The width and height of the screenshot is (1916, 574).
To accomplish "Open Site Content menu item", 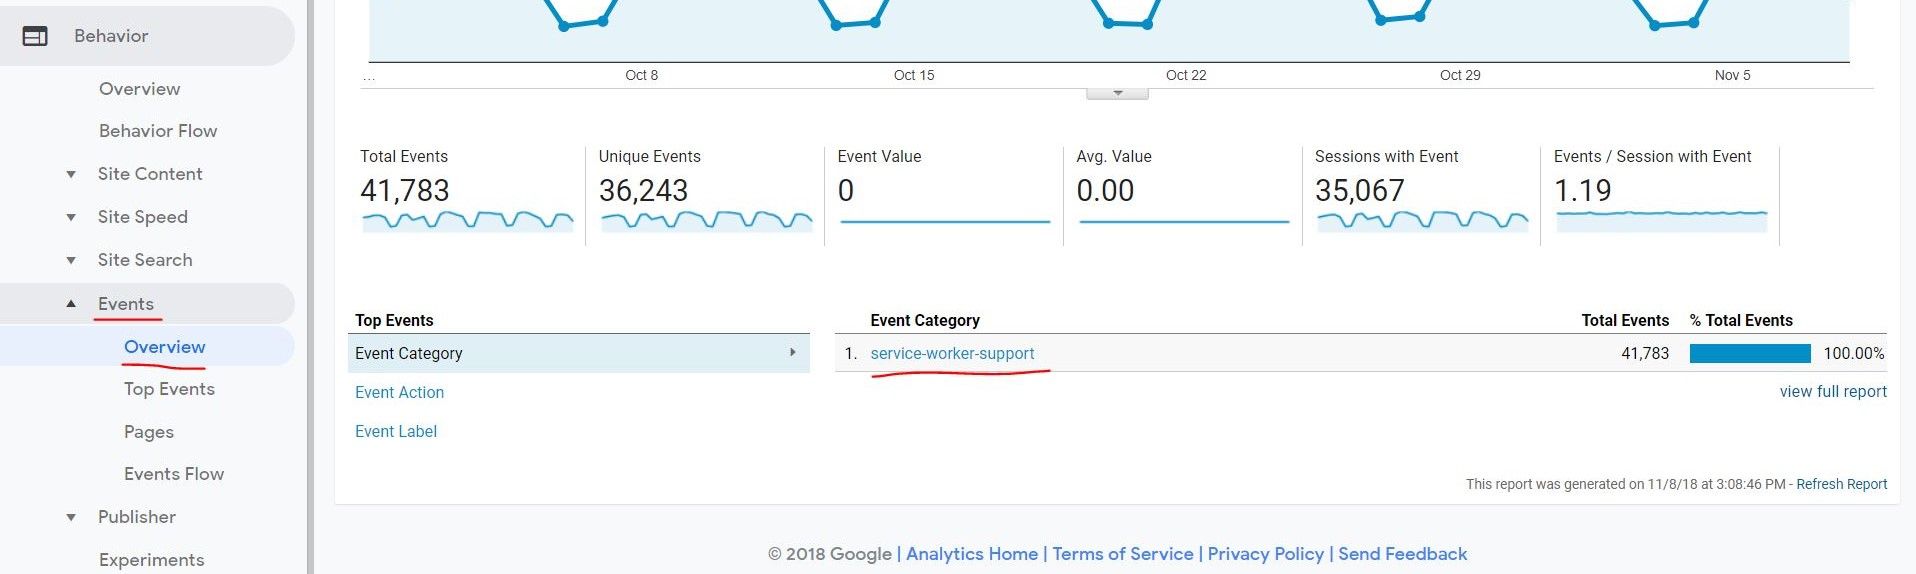I will [150, 174].
